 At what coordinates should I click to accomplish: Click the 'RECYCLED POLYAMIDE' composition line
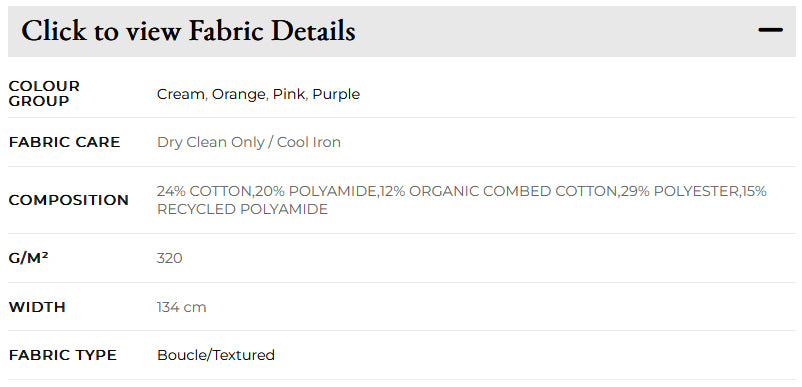coord(242,210)
